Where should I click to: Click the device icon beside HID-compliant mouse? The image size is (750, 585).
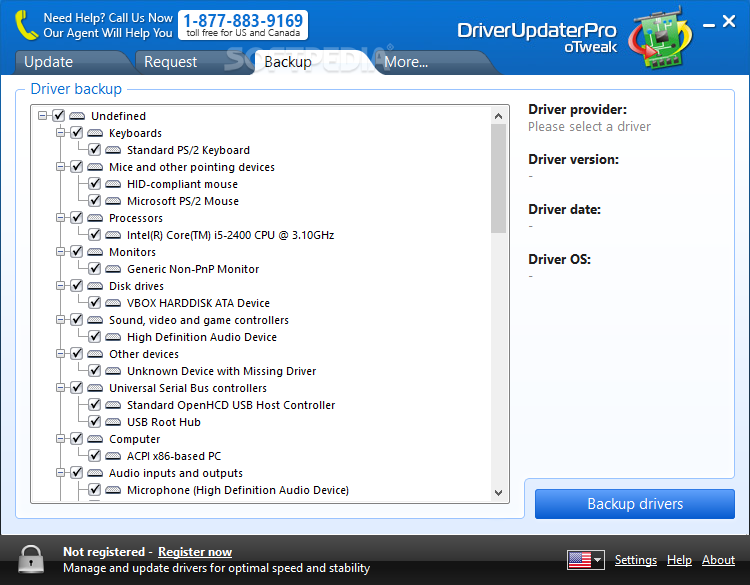click(113, 184)
